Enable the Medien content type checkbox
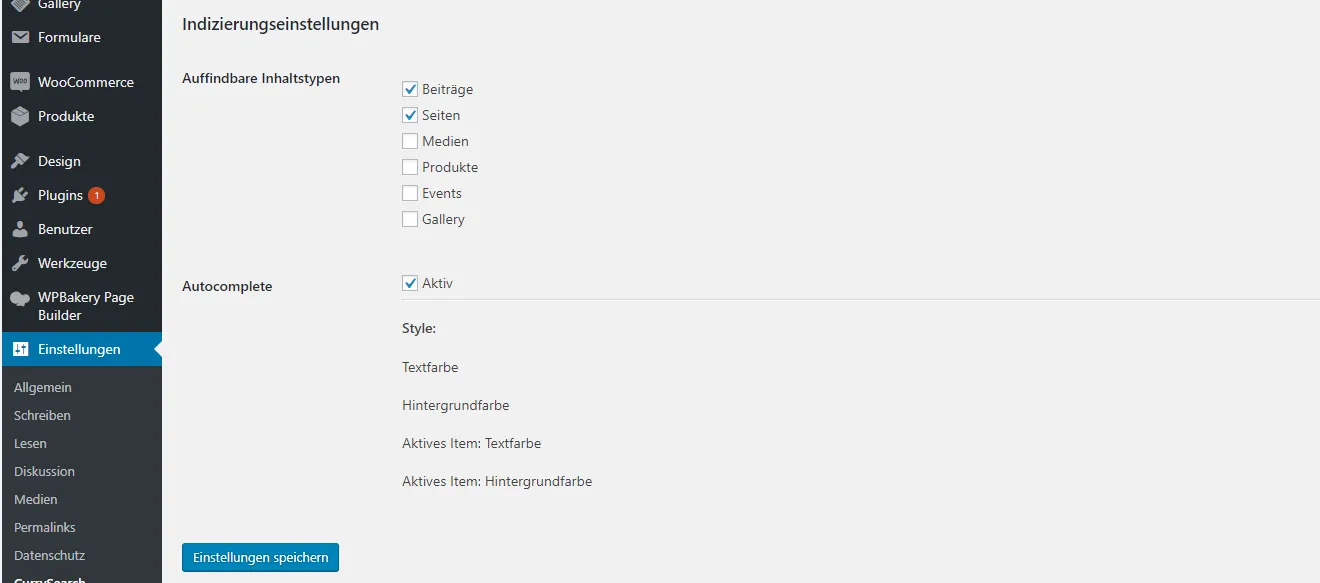Viewport: 1320px width, 583px height. click(410, 141)
